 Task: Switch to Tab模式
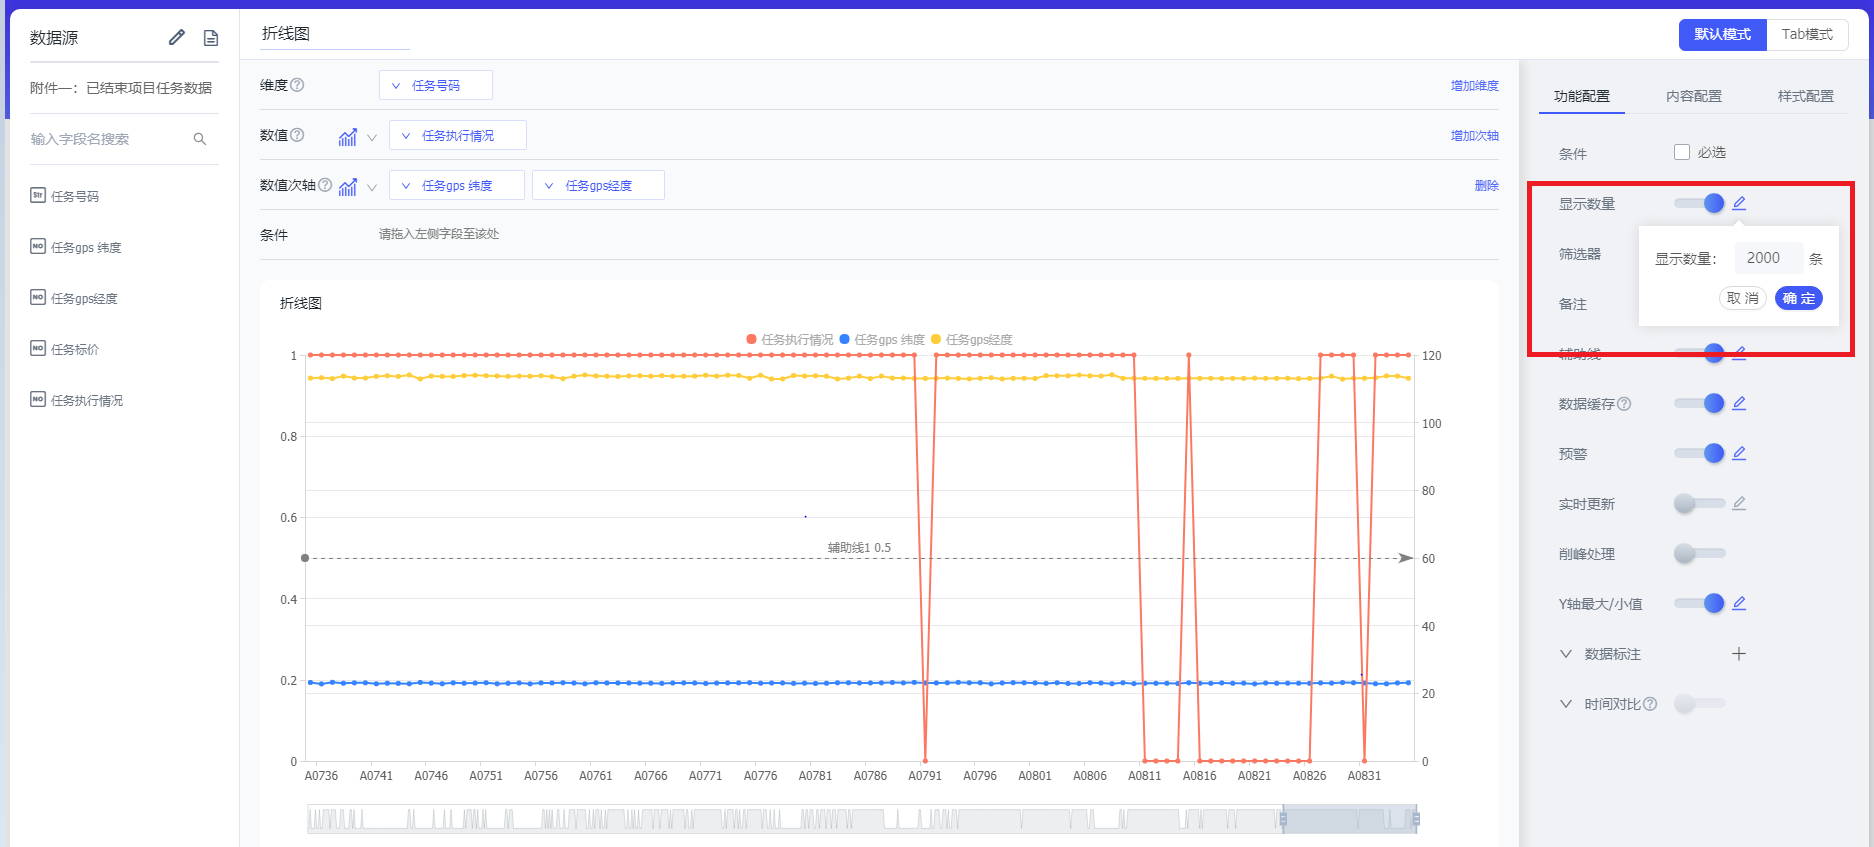point(1807,34)
